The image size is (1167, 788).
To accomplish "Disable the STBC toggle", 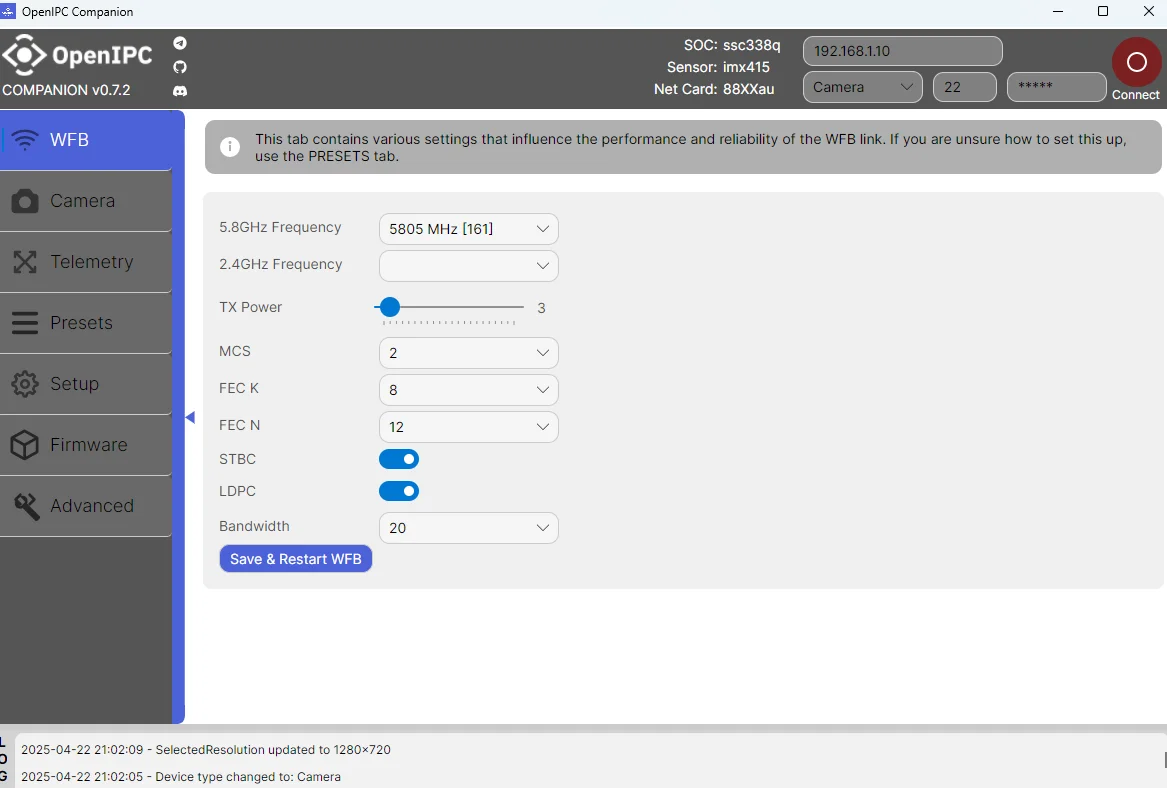I will [399, 459].
